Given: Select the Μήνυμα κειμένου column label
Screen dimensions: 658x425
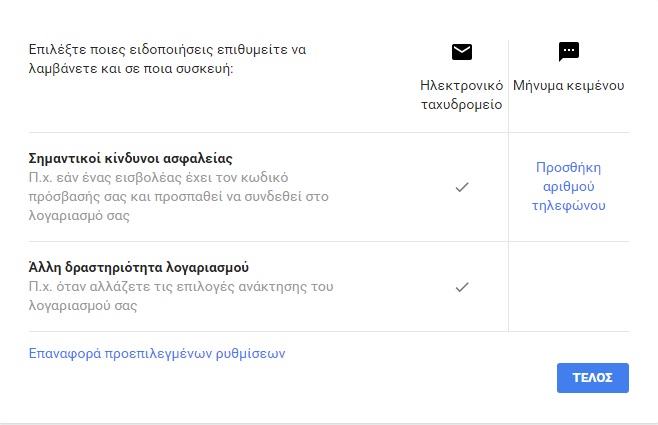Looking at the screenshot, I should (x=569, y=86).
